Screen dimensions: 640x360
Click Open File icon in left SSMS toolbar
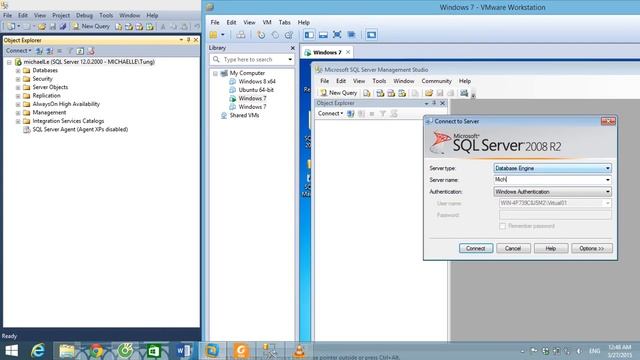(42, 27)
